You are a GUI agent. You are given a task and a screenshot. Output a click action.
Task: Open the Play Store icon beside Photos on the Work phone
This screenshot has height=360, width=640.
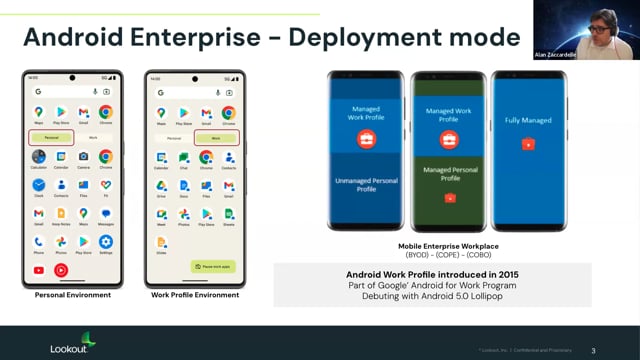(206, 214)
